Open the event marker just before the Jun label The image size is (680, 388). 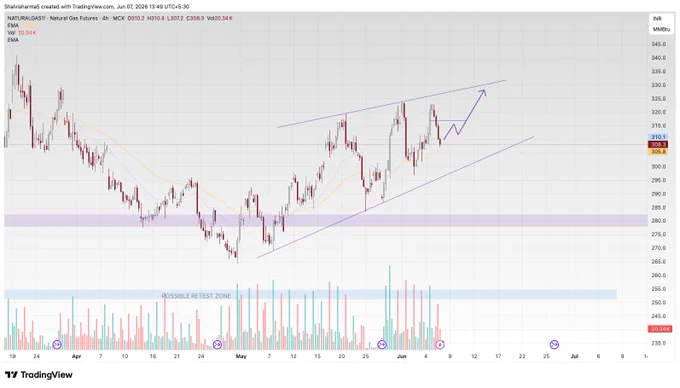[382, 345]
